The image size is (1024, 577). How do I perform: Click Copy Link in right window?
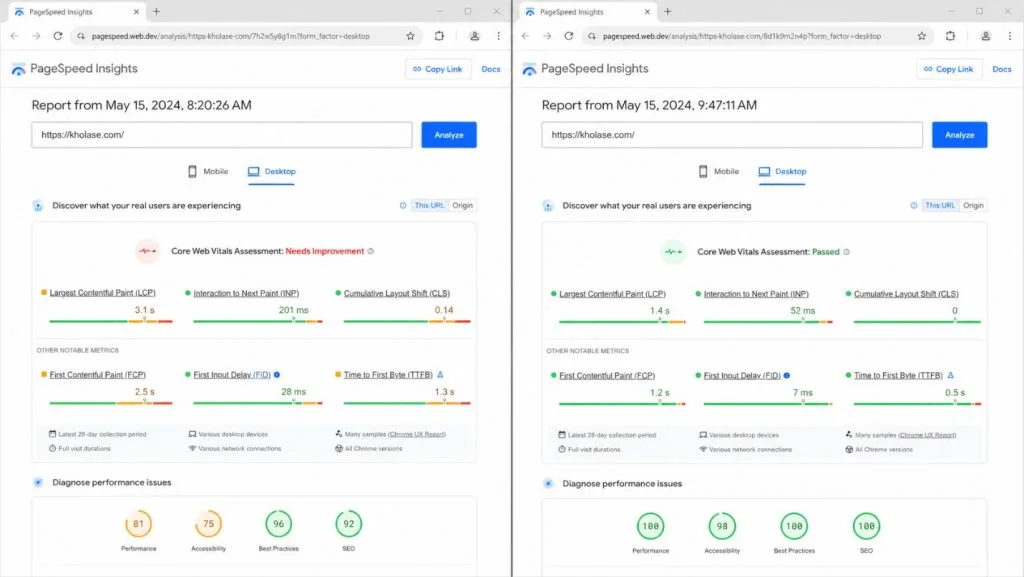948,69
